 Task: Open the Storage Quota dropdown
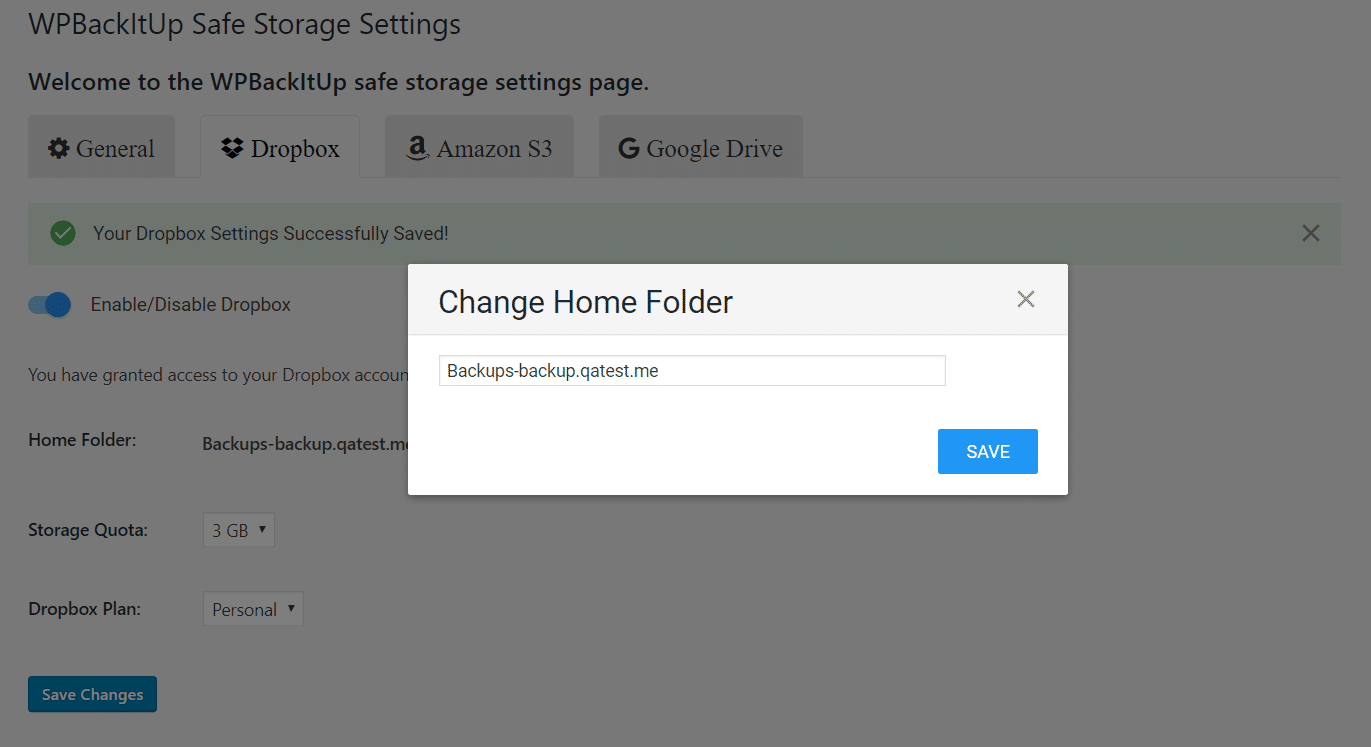[239, 530]
